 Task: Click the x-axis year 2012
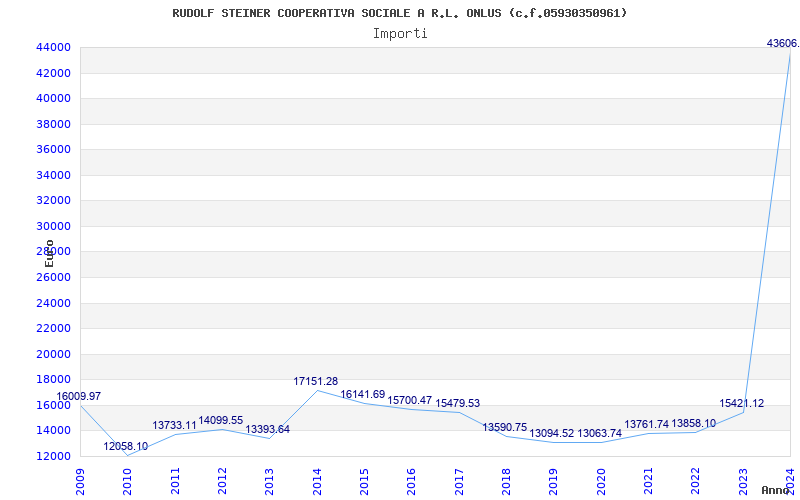coord(222,482)
